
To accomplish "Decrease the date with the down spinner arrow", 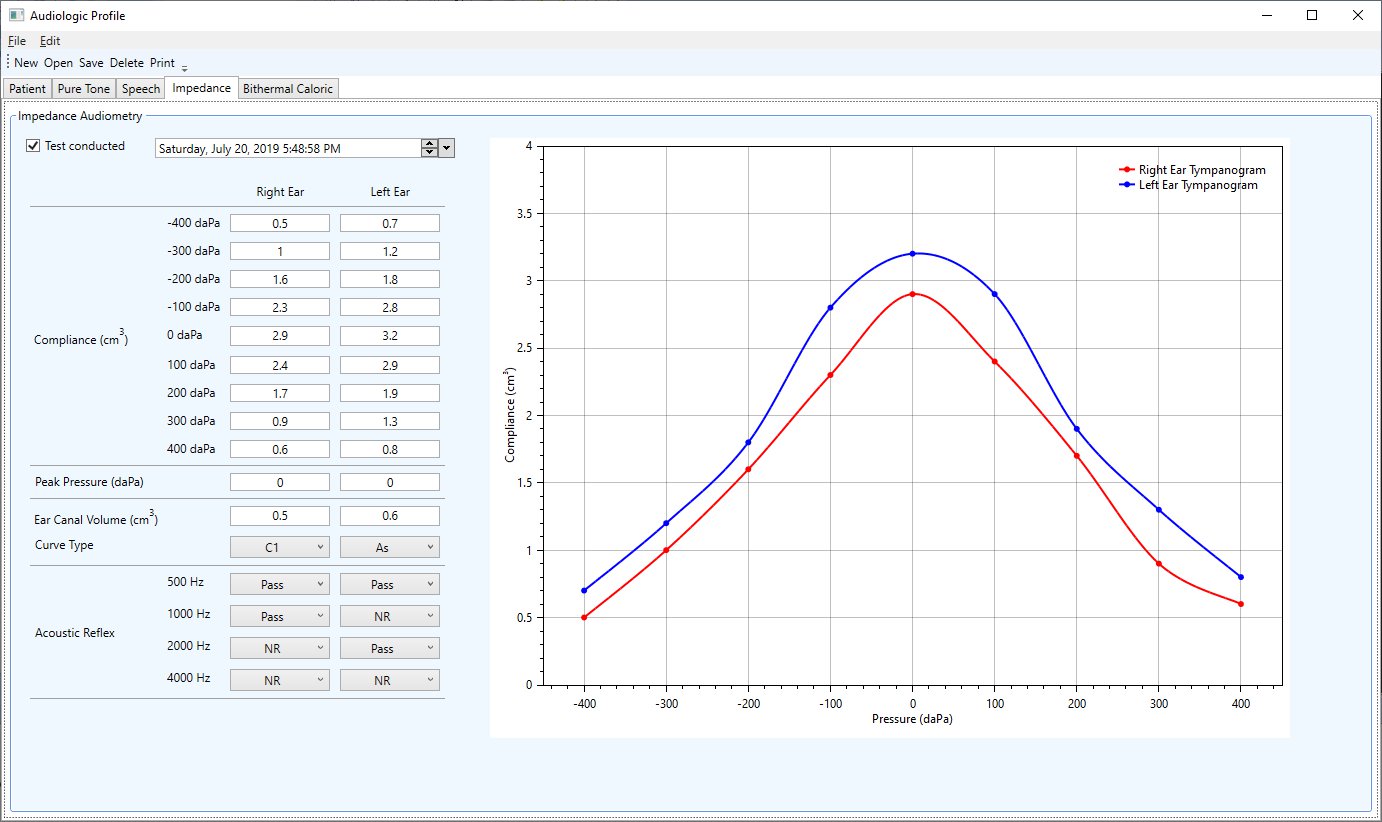I will (x=430, y=152).
